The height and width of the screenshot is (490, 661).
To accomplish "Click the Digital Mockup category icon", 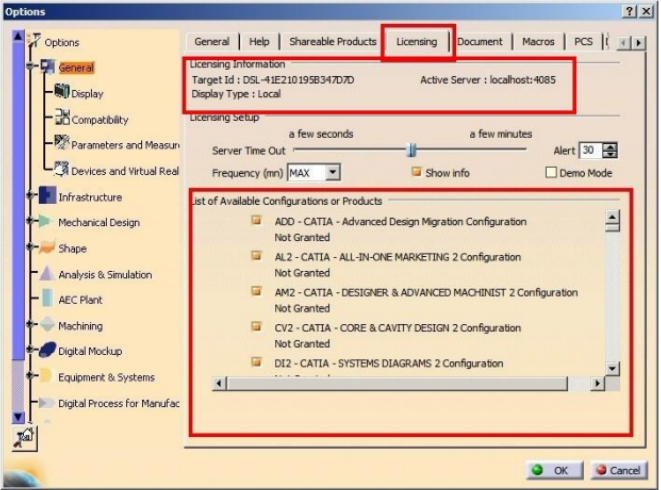I will (47, 351).
